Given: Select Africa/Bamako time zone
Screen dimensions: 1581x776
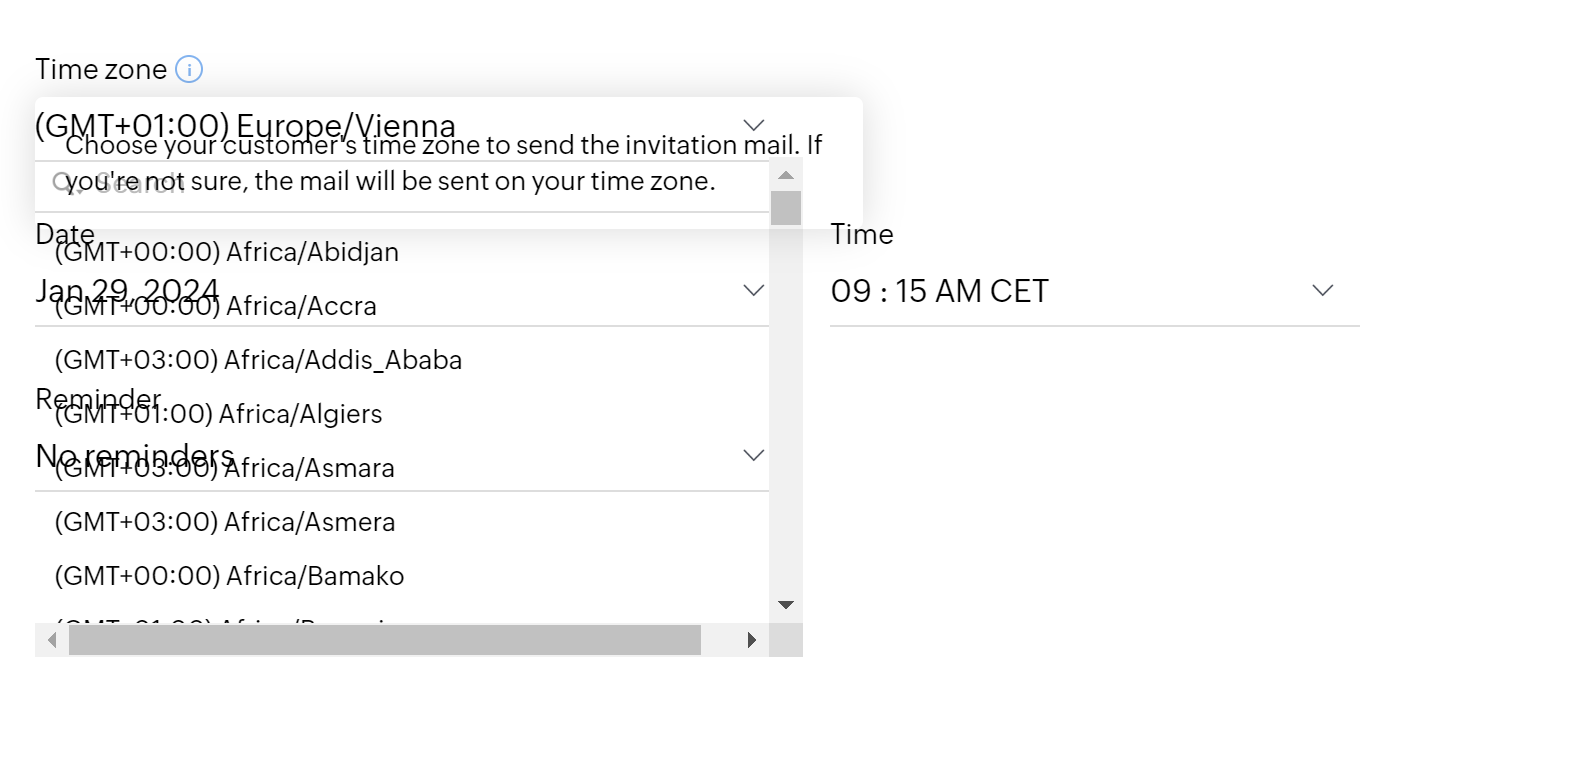Looking at the screenshot, I should [229, 576].
